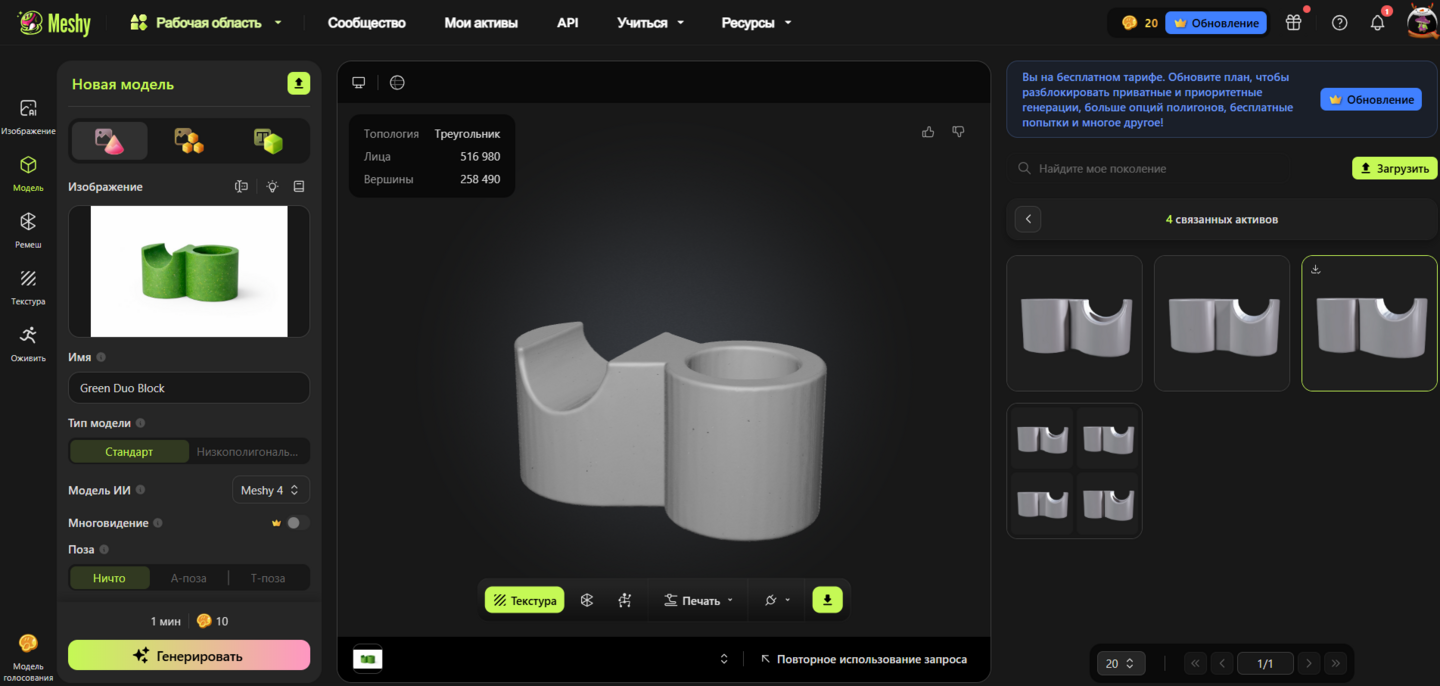Click Обновление button in the free plan banner
This screenshot has width=1440, height=686.
coord(1371,99)
